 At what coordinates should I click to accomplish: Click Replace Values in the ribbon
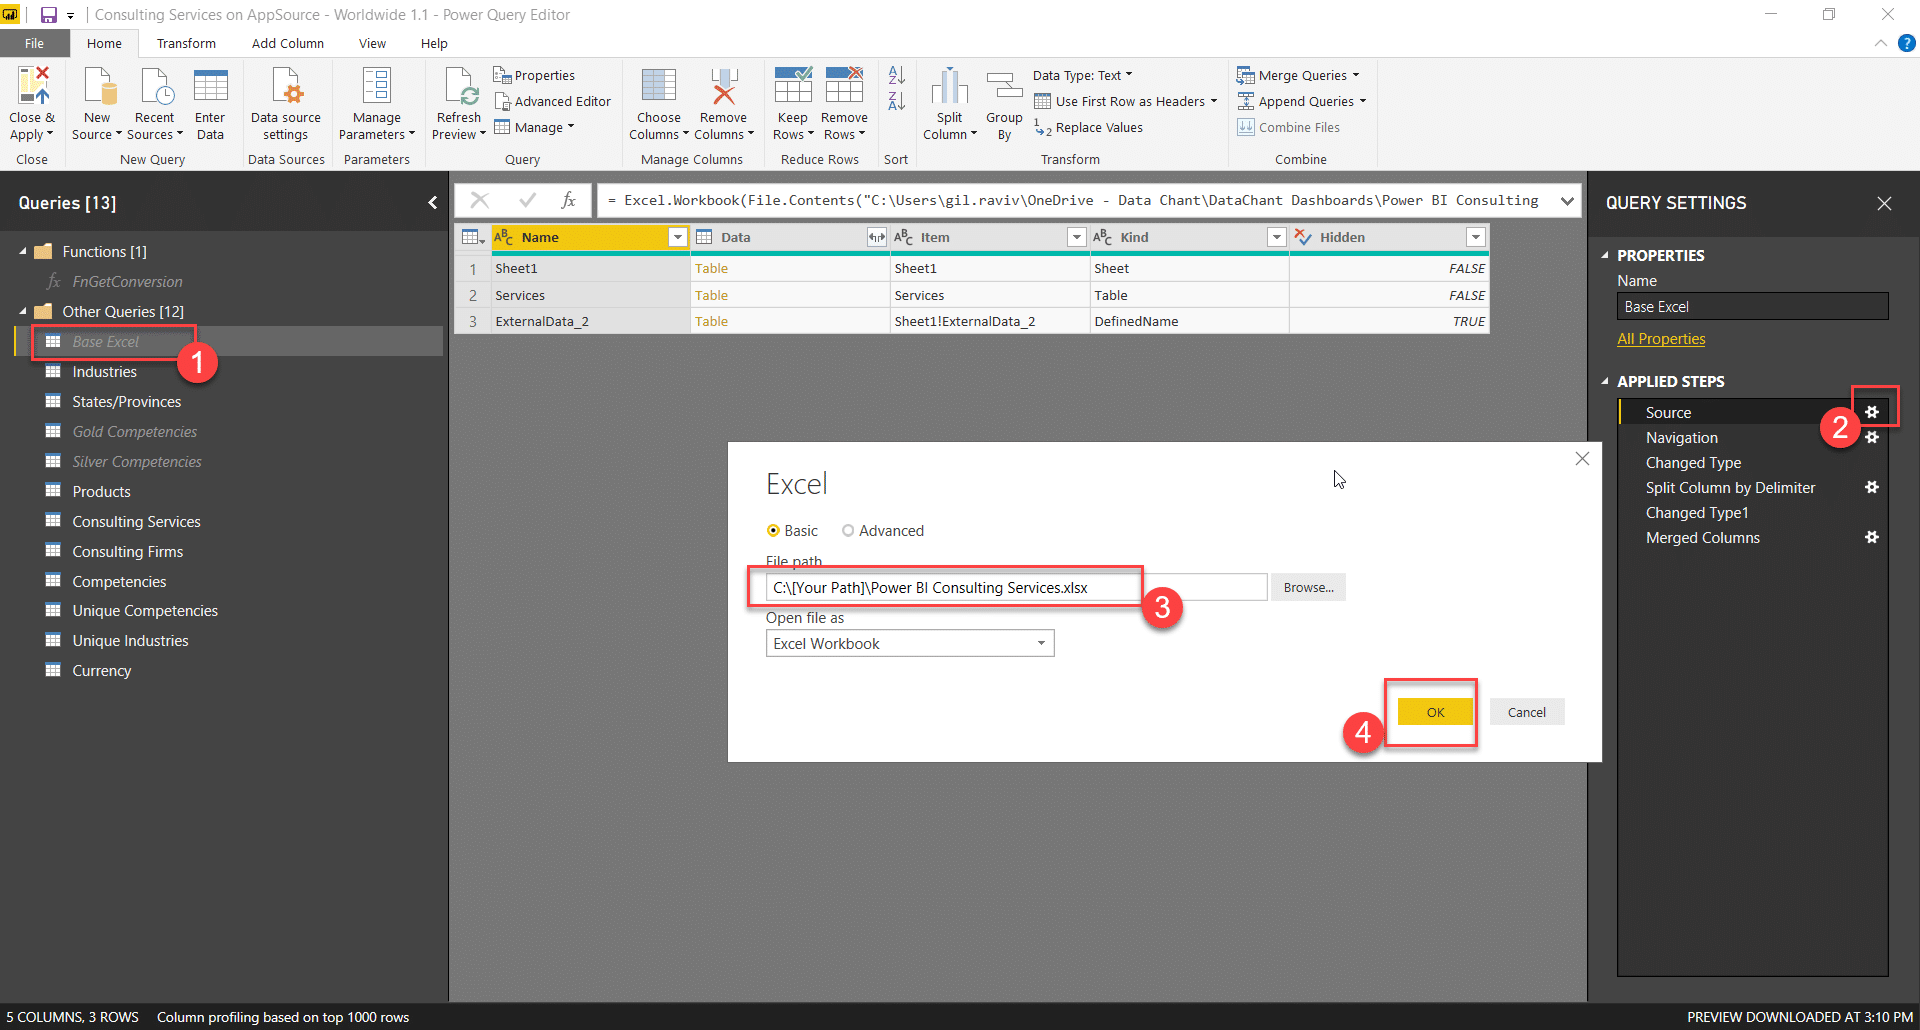point(1089,127)
